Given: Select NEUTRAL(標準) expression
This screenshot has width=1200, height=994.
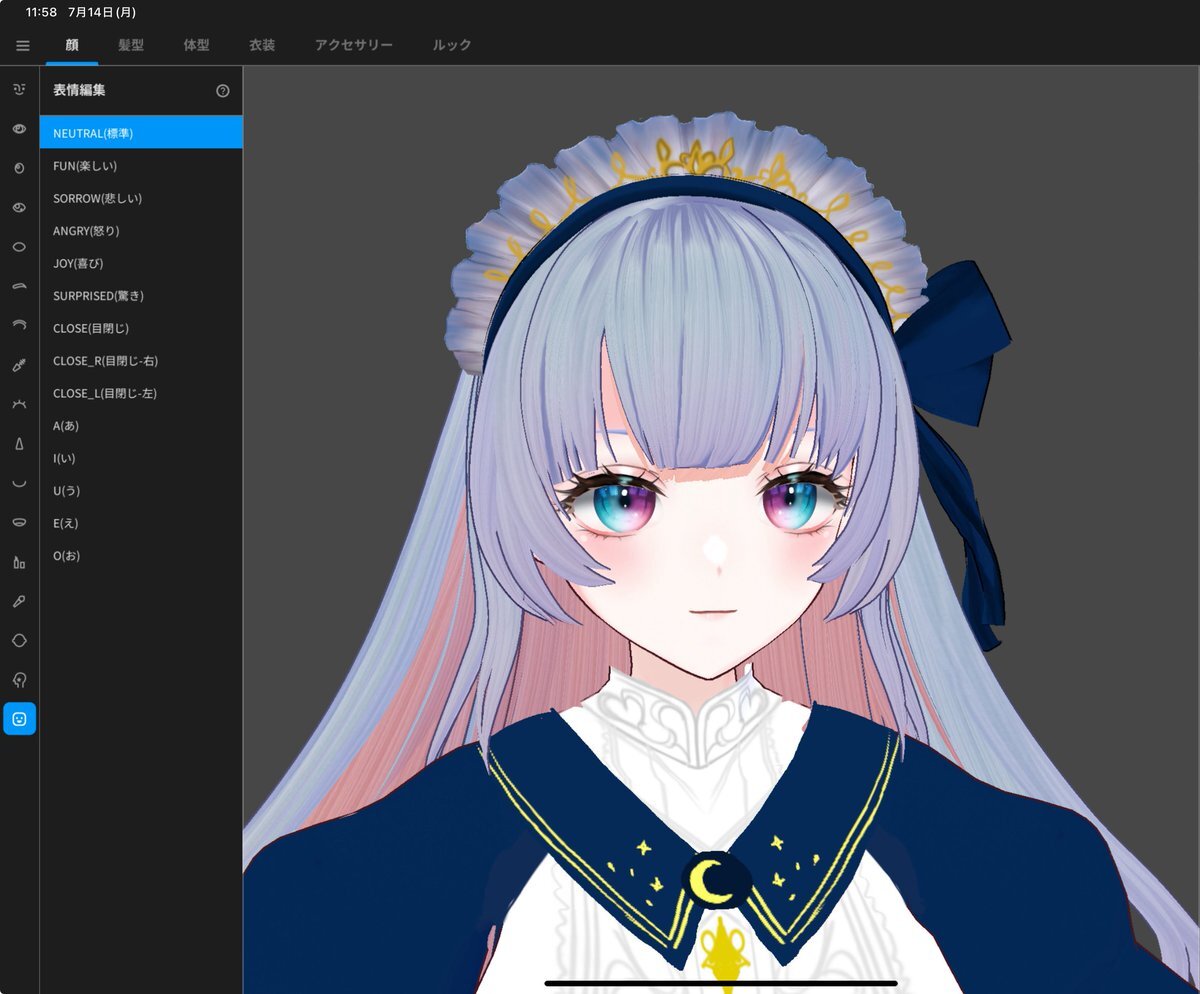Looking at the screenshot, I should tap(141, 132).
